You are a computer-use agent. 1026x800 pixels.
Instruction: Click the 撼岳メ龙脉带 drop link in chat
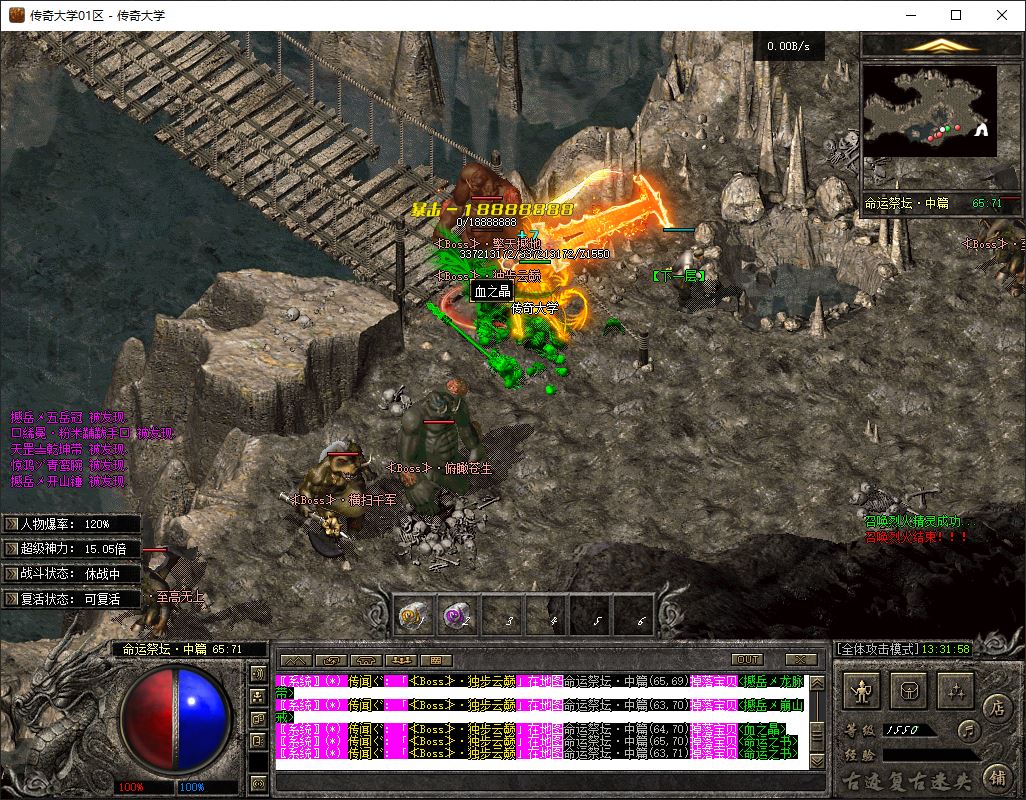[772, 682]
